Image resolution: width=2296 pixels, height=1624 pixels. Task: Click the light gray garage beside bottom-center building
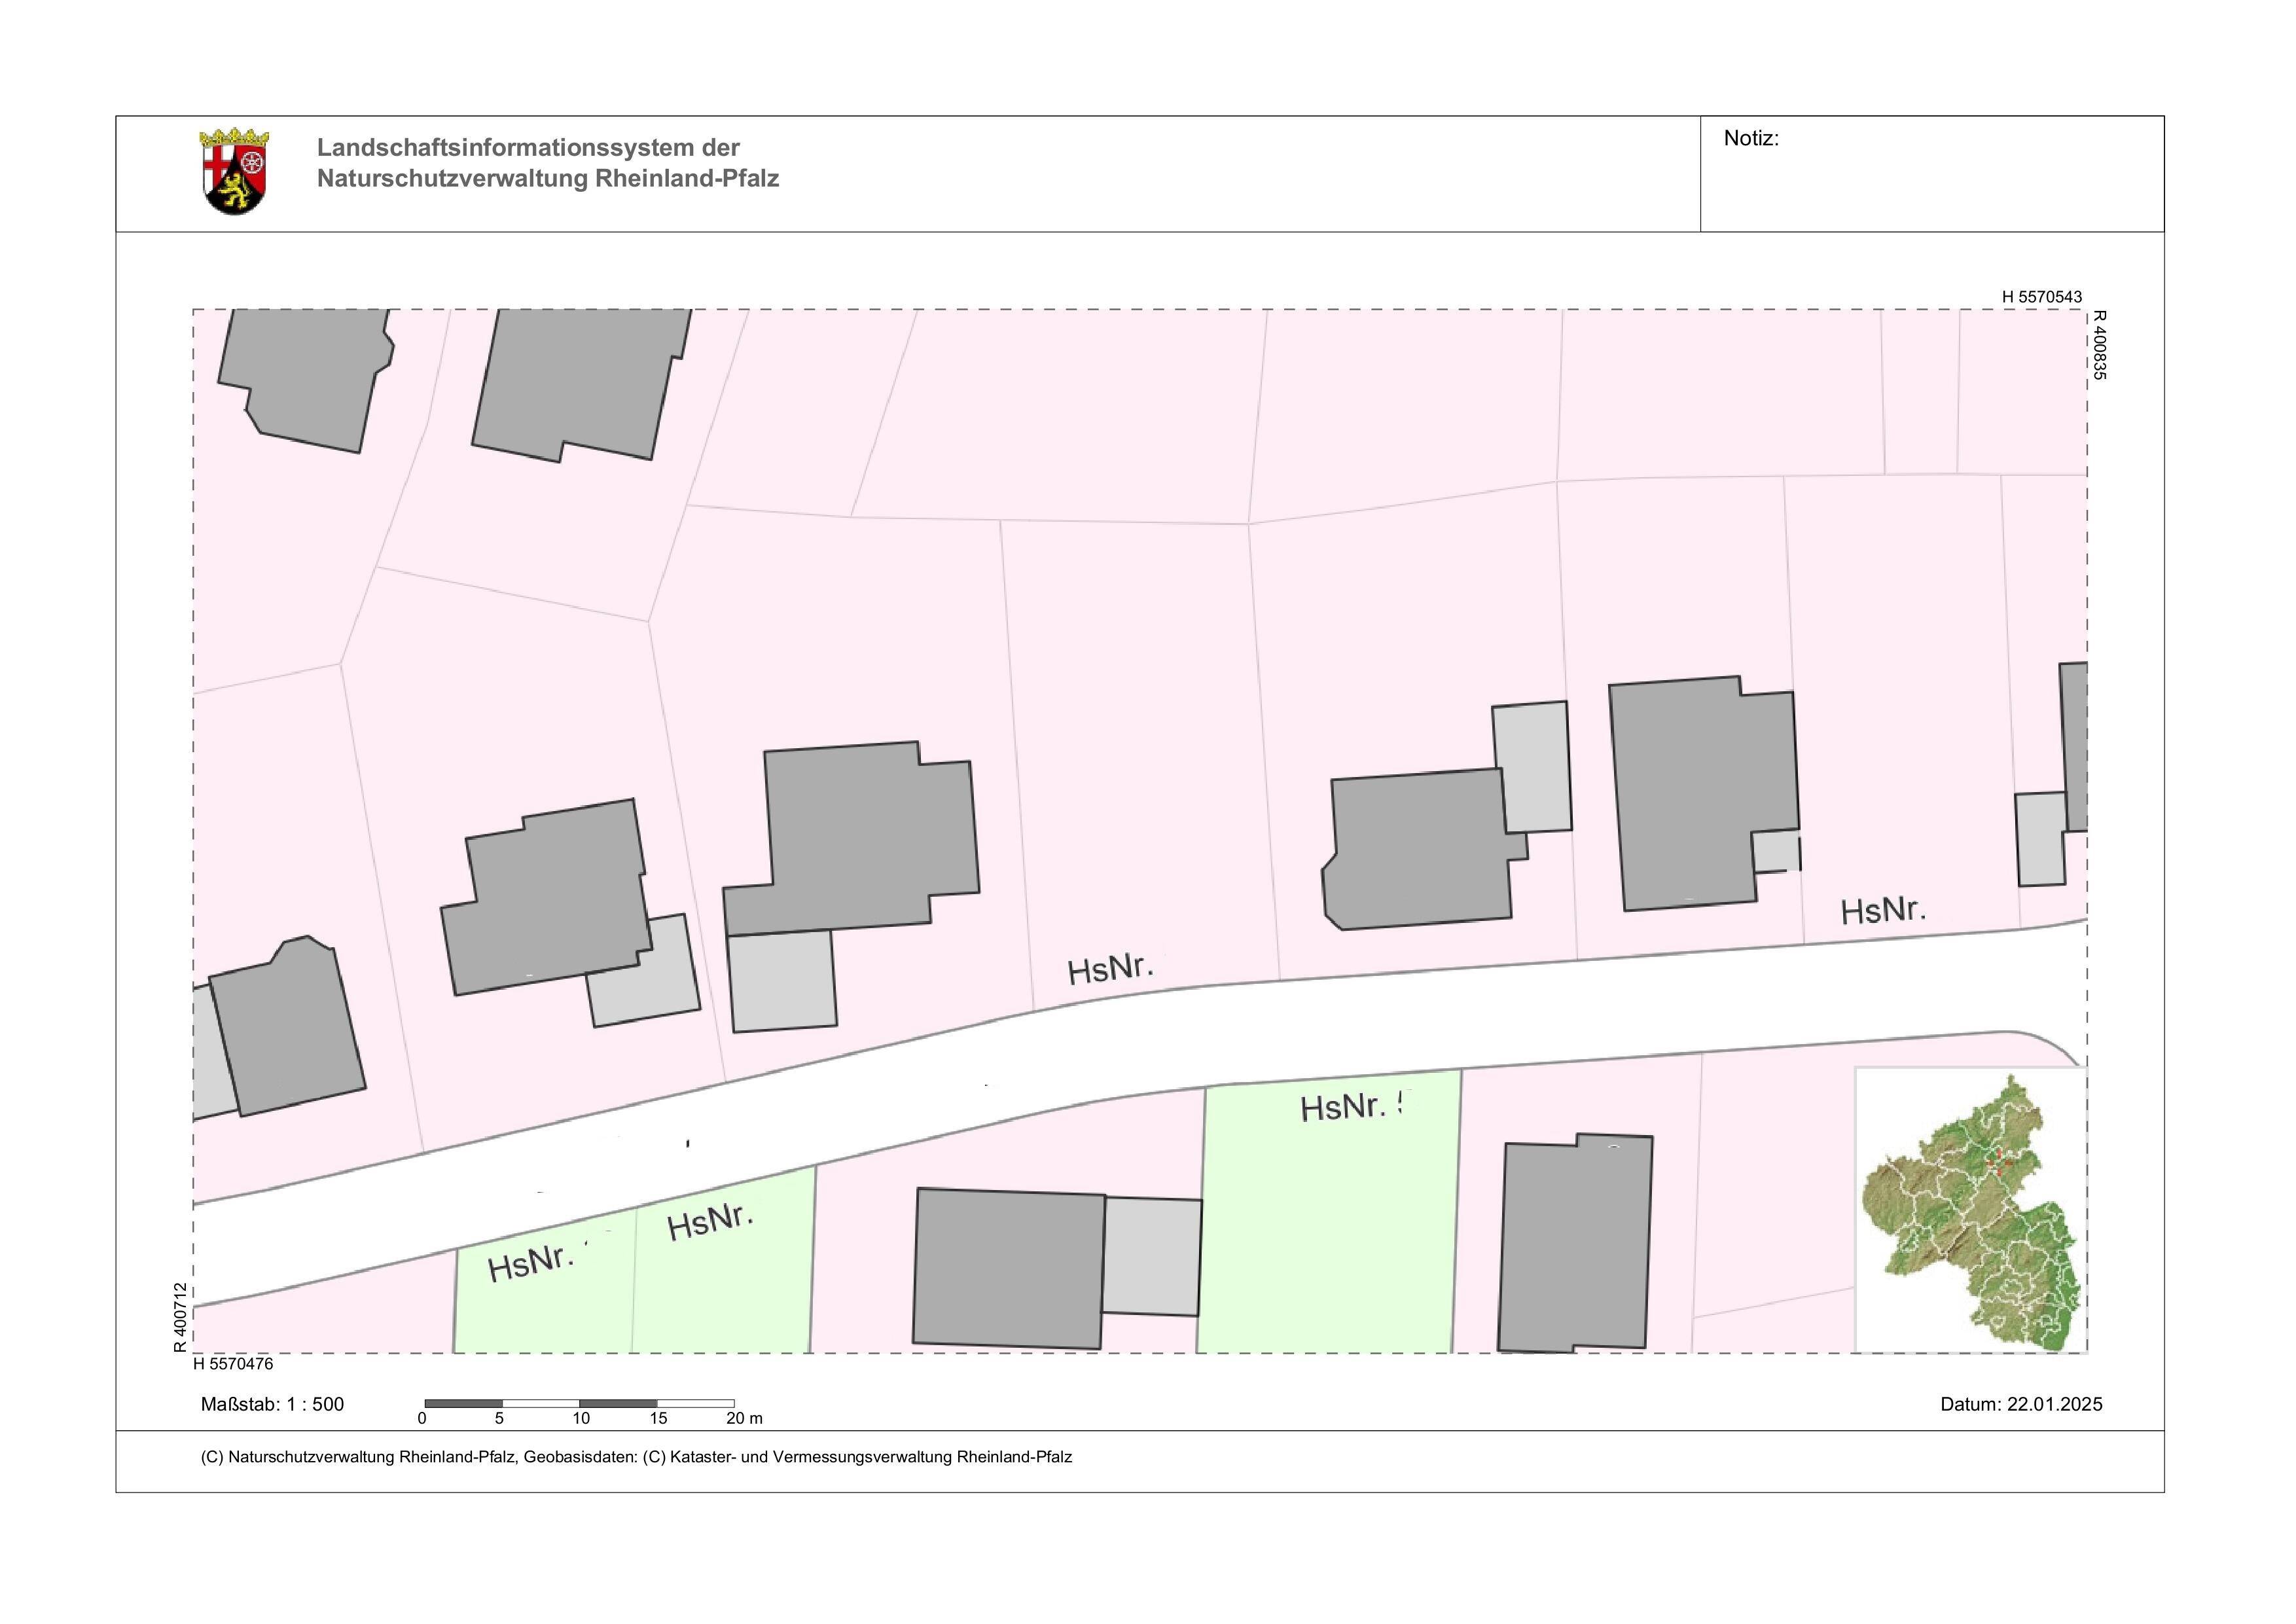pyautogui.click(x=1152, y=1256)
